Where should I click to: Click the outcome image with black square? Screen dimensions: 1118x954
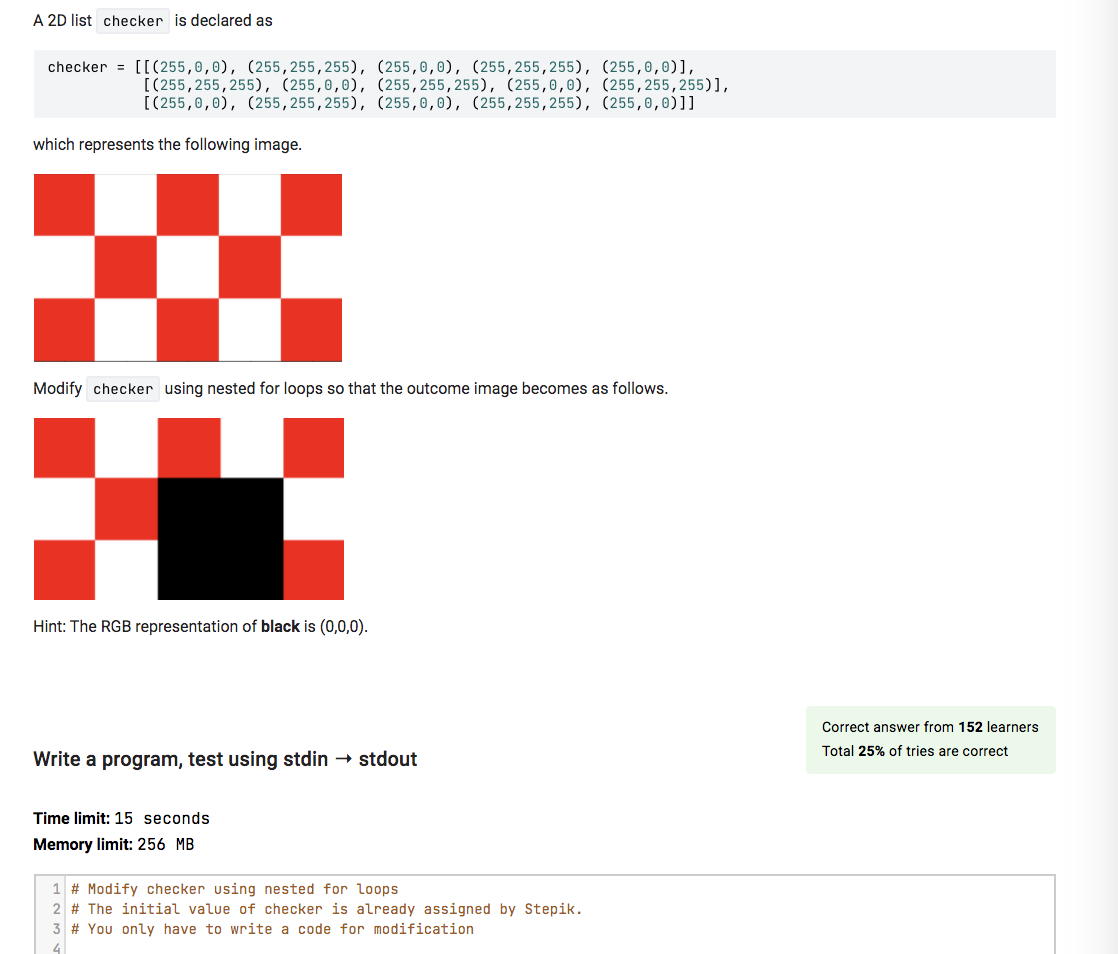(188, 510)
